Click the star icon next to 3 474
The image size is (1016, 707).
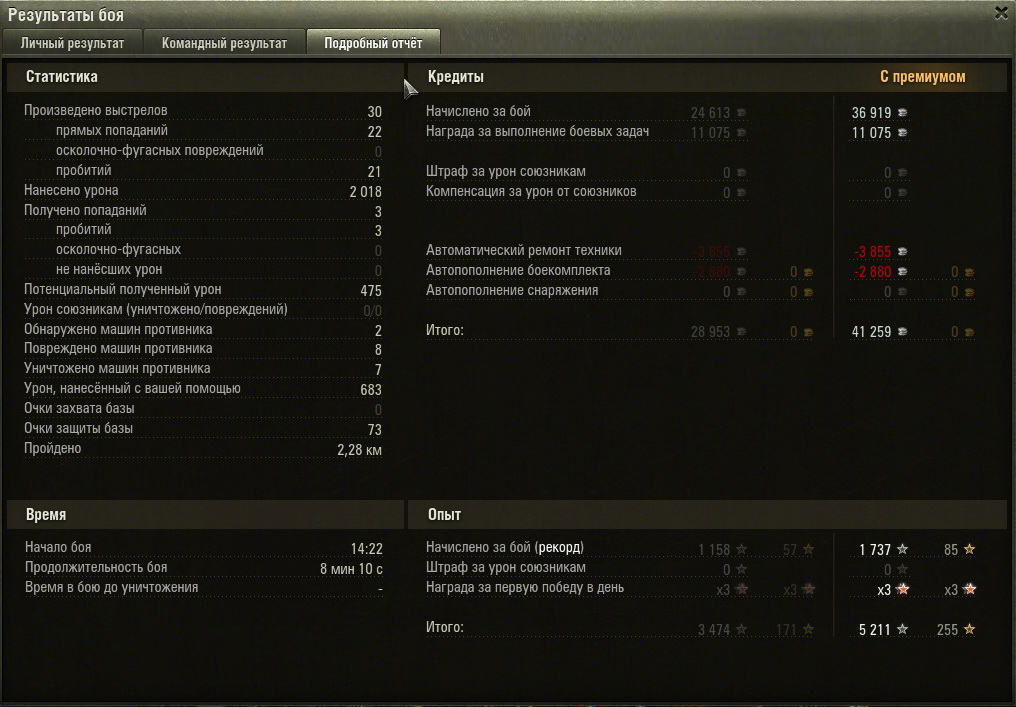click(x=742, y=629)
